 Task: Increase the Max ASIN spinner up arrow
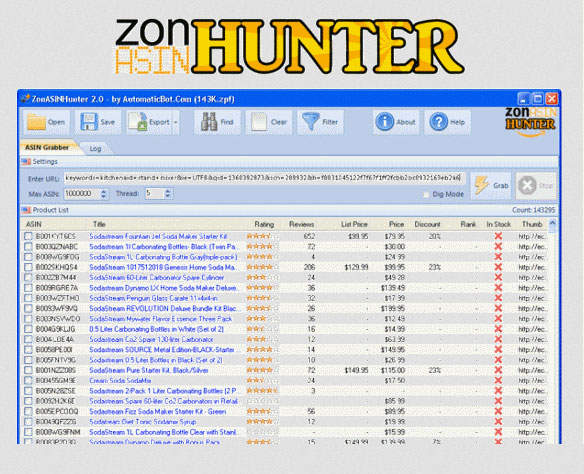pos(104,191)
